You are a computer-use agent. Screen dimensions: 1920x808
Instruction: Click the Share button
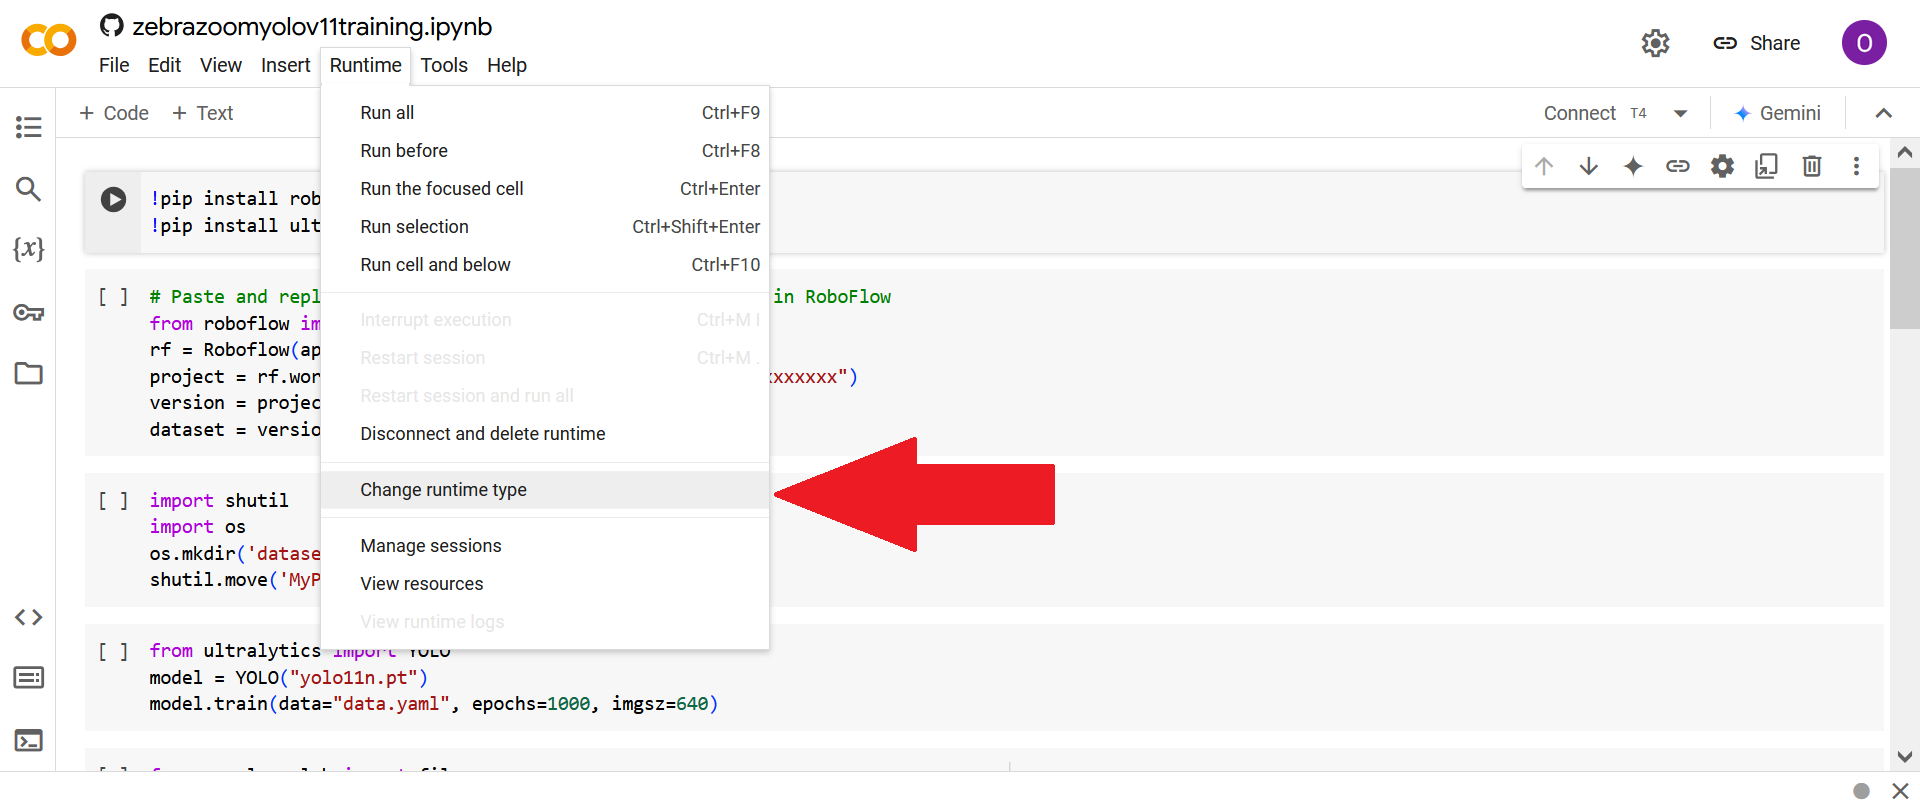(x=1756, y=43)
